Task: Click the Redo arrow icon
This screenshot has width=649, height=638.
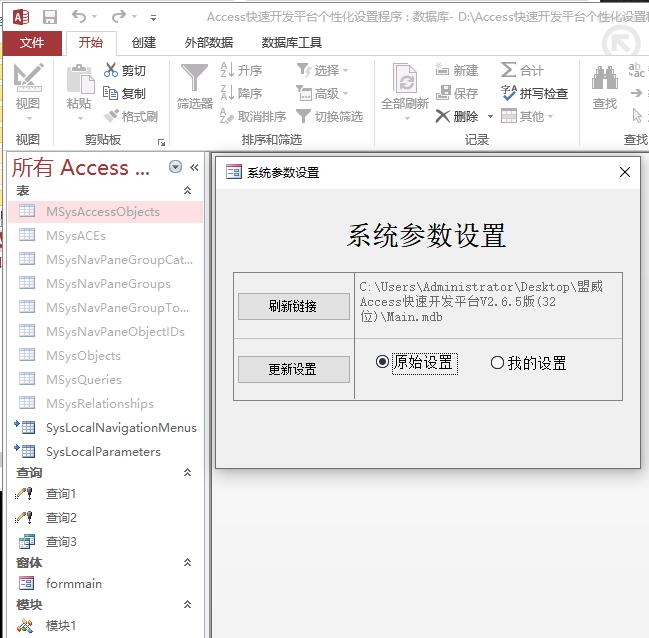Action: click(x=119, y=17)
